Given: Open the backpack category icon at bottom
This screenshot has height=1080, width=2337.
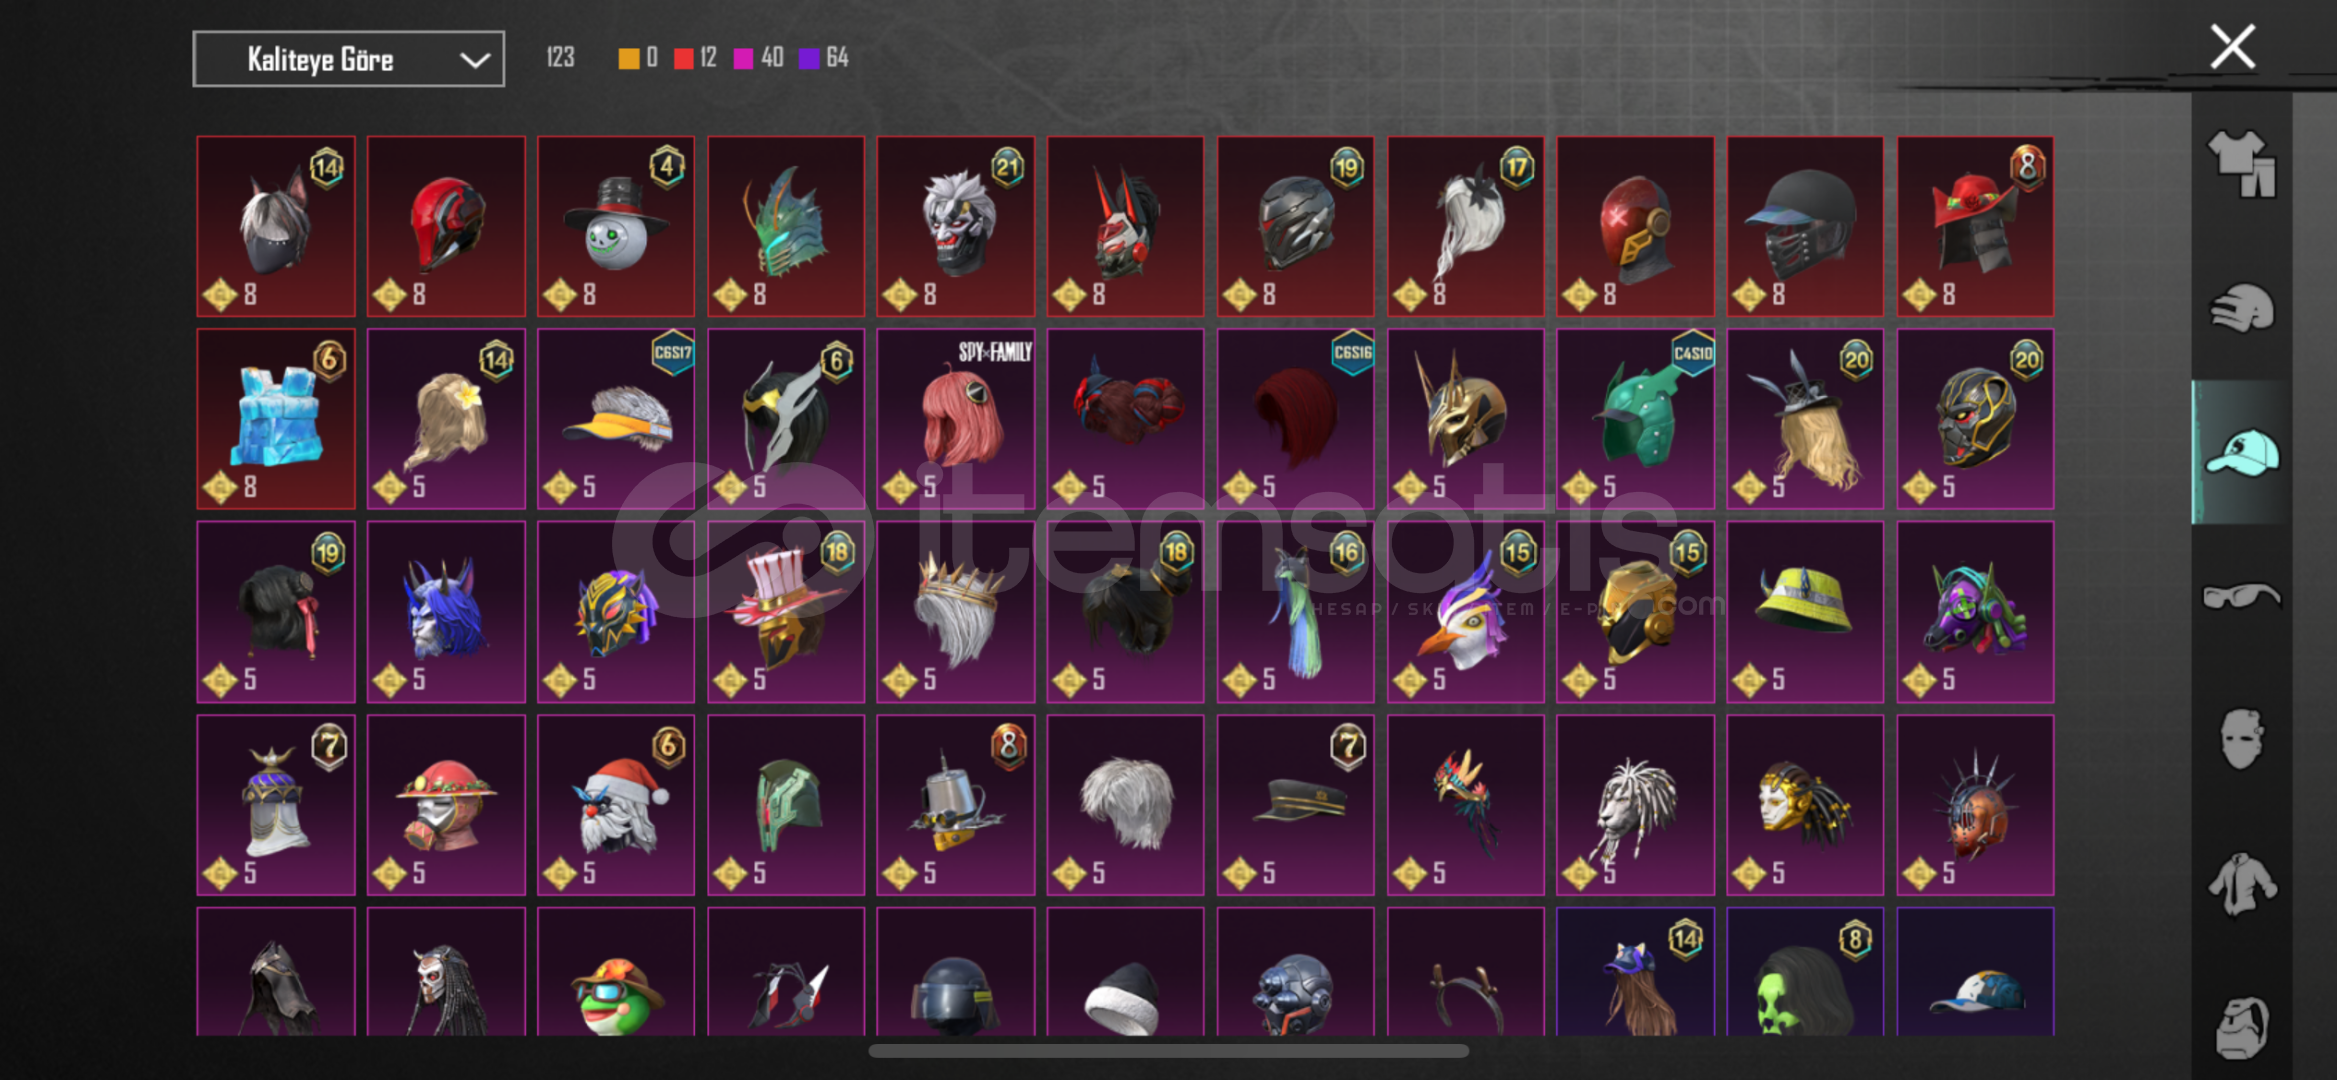Looking at the screenshot, I should [x=2241, y=1026].
